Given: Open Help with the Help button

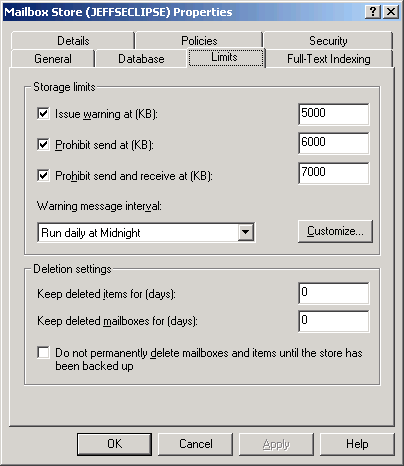Looking at the screenshot, I should 357,444.
